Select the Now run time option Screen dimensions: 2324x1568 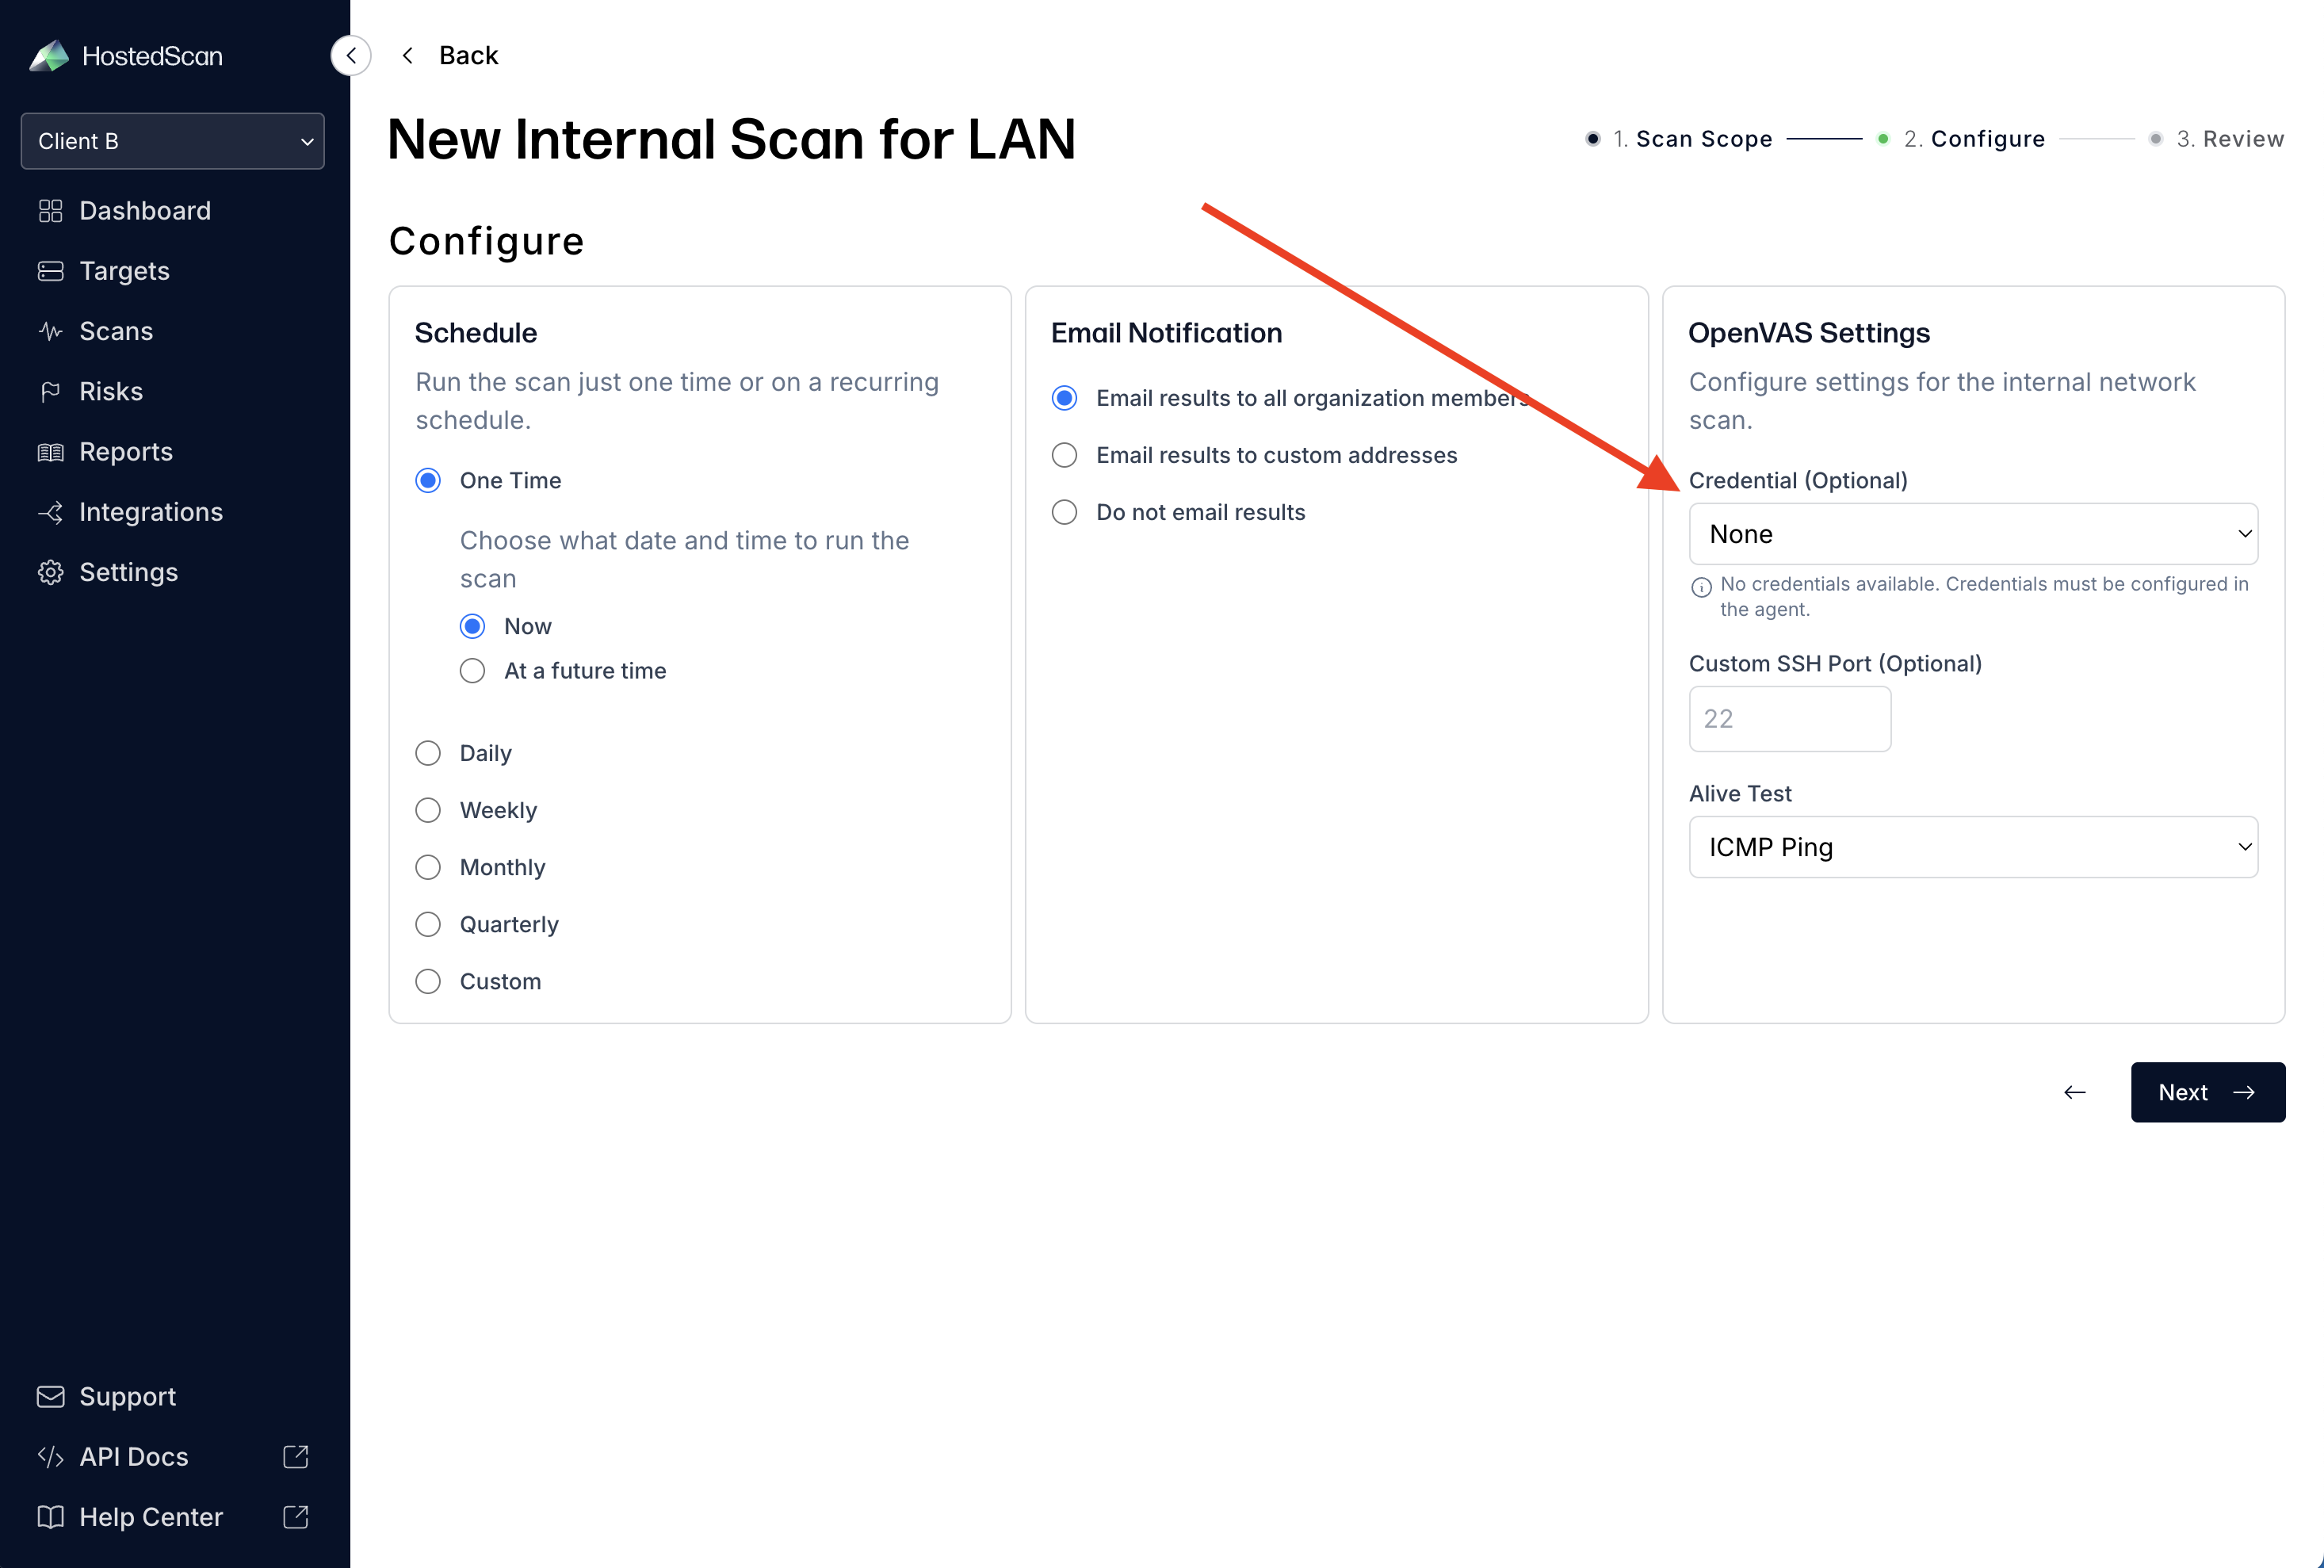(x=472, y=626)
